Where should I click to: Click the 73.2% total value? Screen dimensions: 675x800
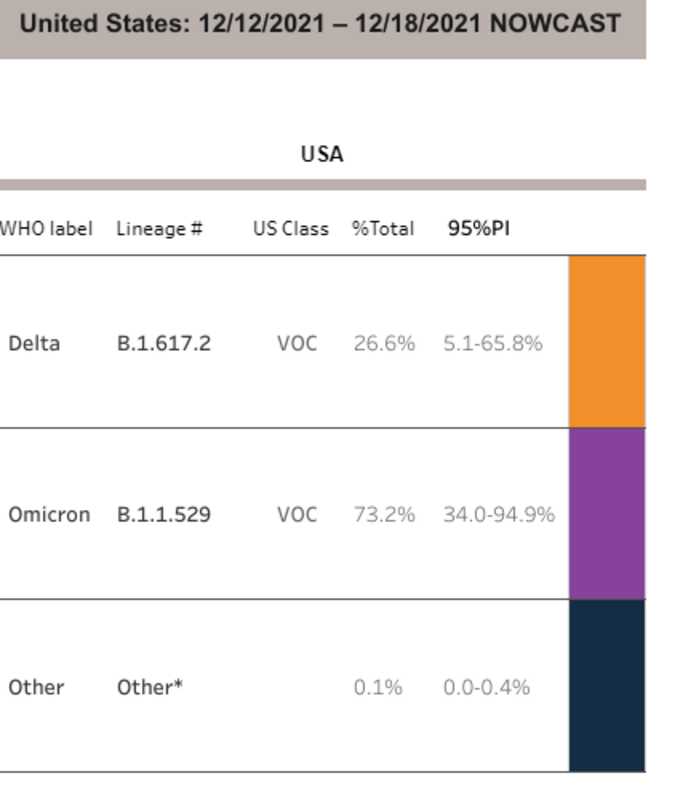coord(384,515)
